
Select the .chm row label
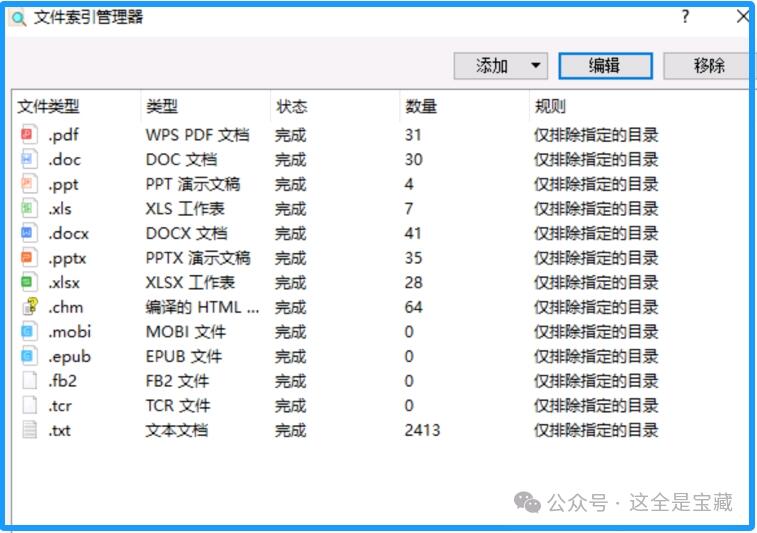click(x=65, y=307)
